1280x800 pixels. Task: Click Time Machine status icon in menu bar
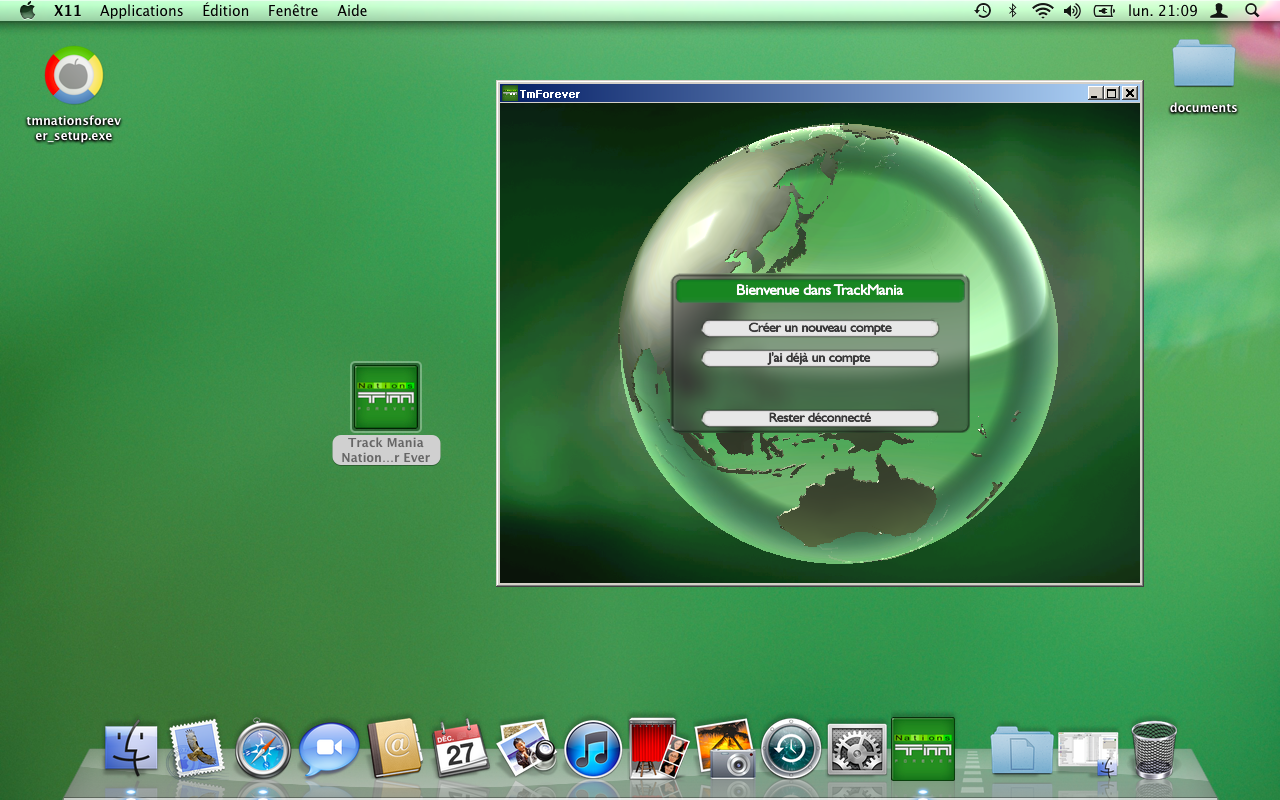983,11
